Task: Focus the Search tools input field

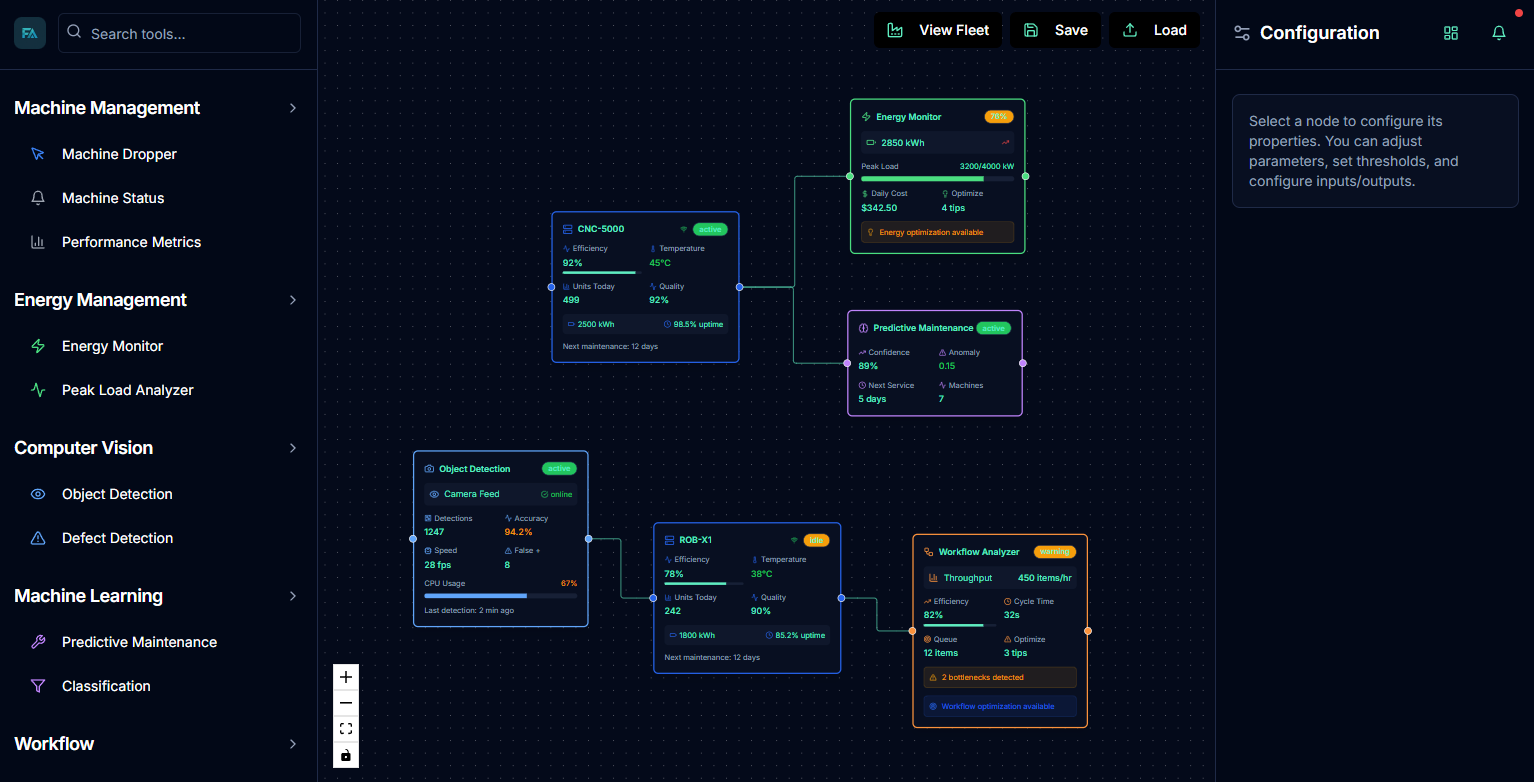Action: [179, 33]
